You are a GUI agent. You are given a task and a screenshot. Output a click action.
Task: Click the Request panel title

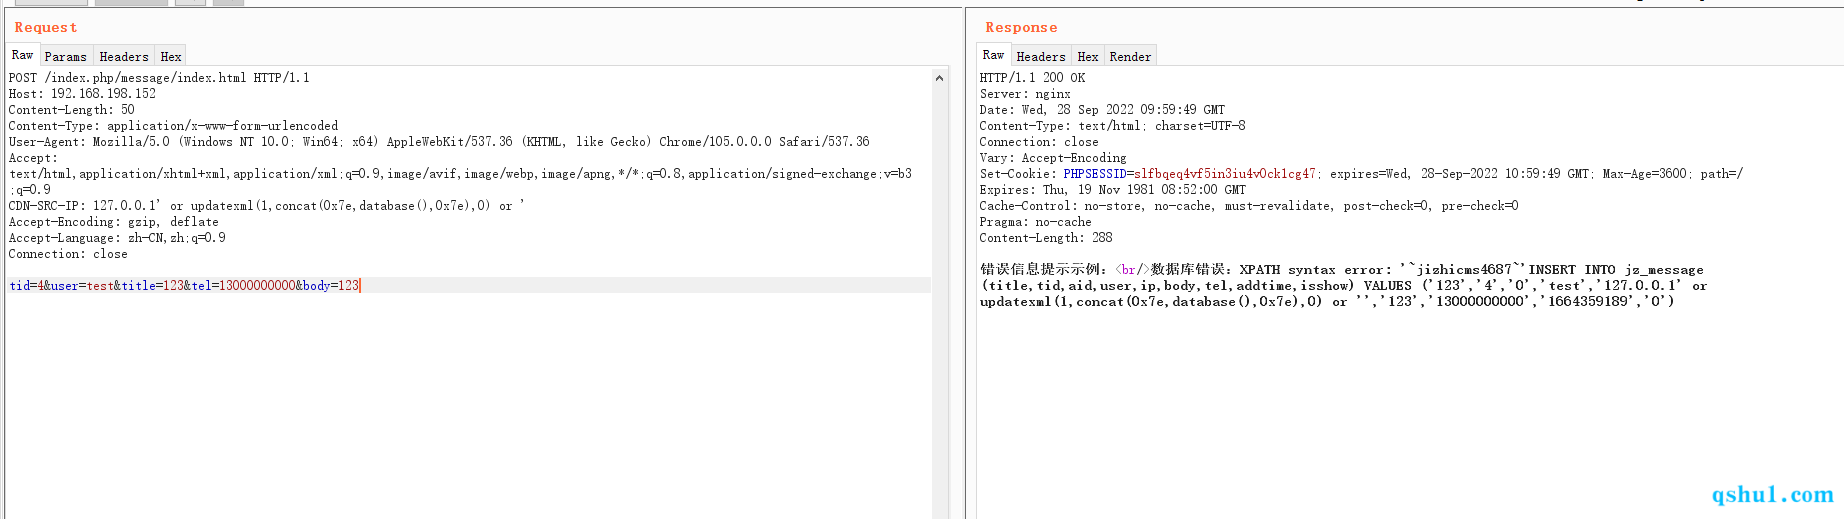tap(46, 27)
